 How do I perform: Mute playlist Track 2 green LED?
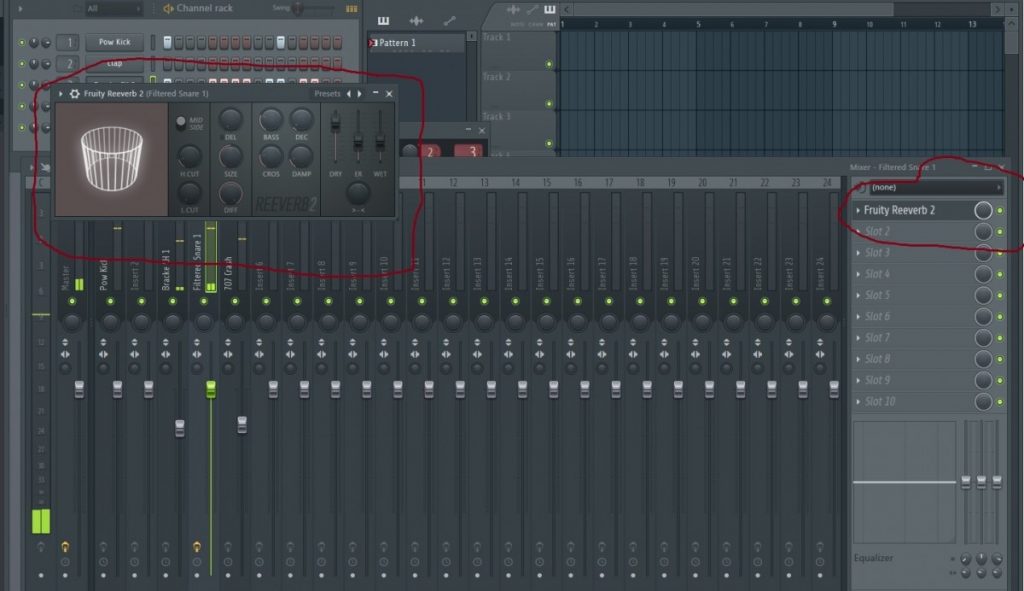click(549, 104)
